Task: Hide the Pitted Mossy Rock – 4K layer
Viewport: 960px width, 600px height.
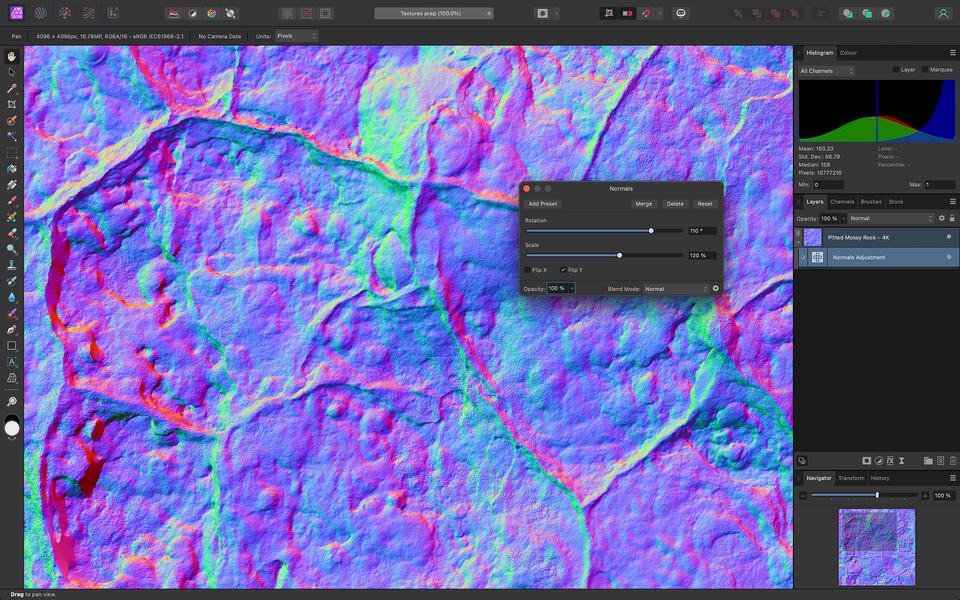Action: click(x=950, y=237)
